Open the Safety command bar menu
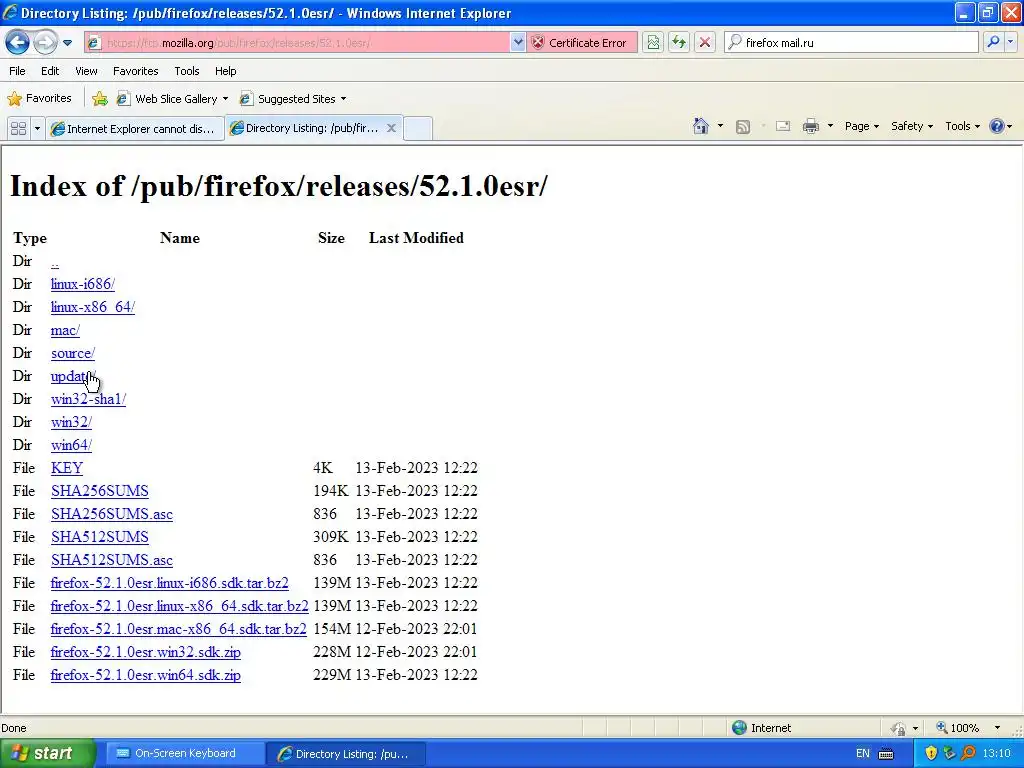The width and height of the screenshot is (1024, 768). pos(912,126)
